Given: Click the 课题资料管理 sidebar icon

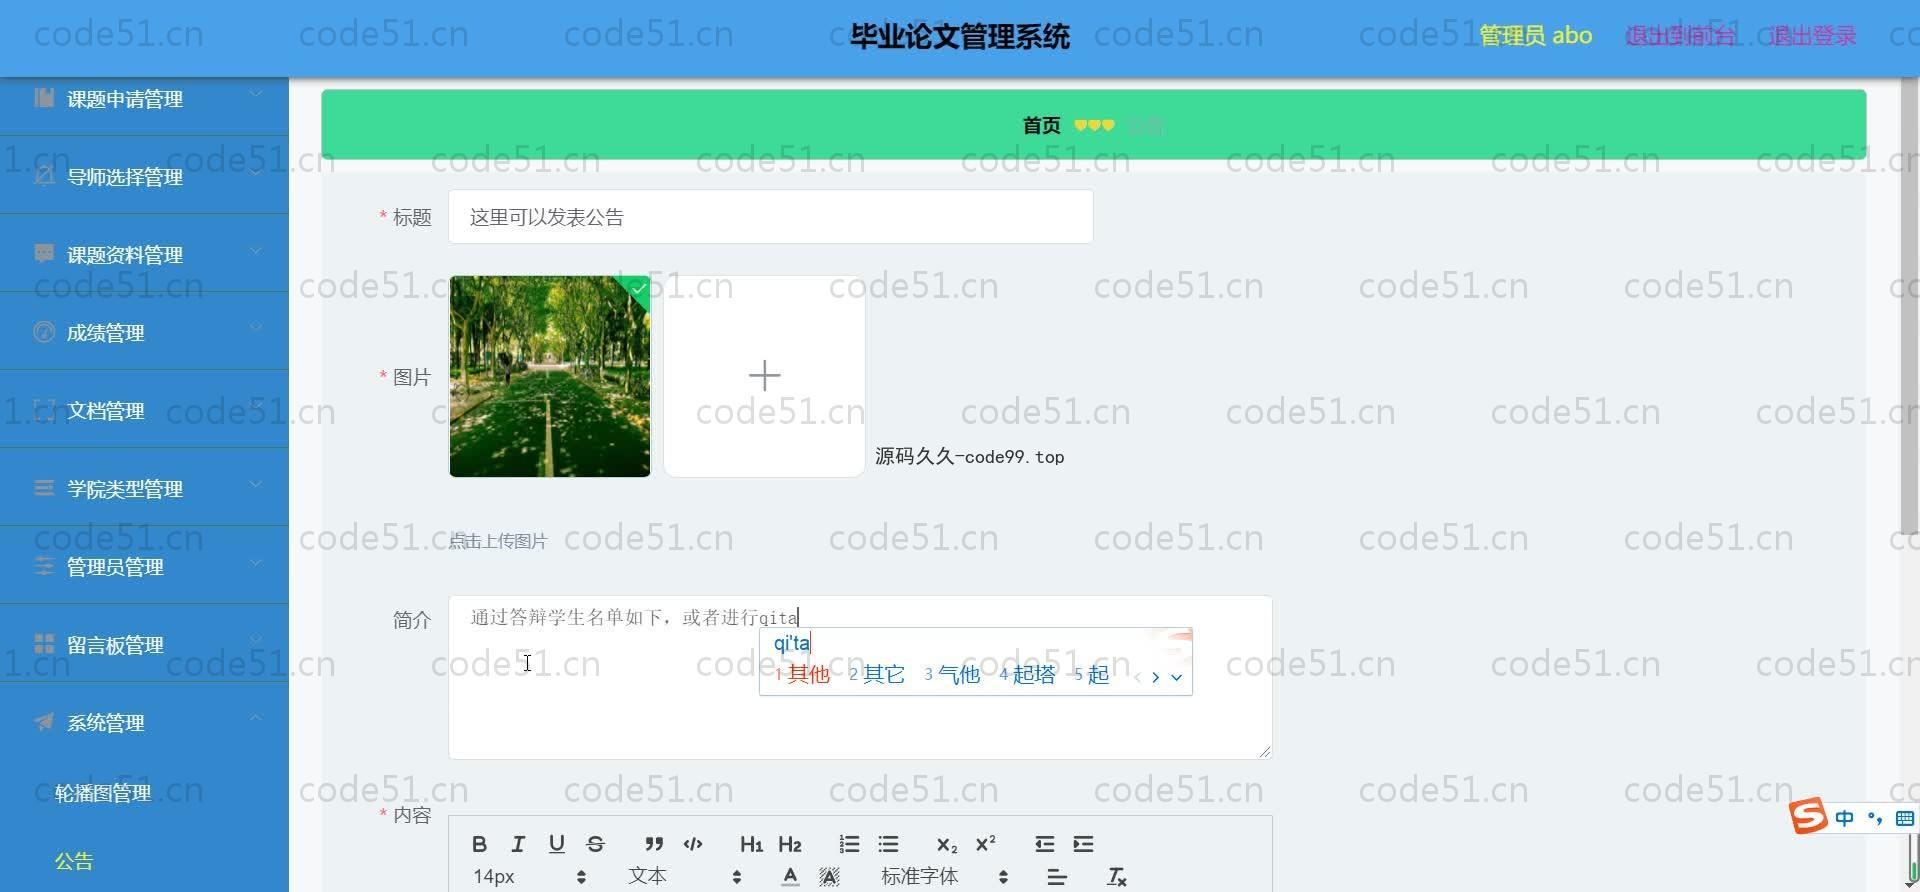Looking at the screenshot, I should [44, 253].
